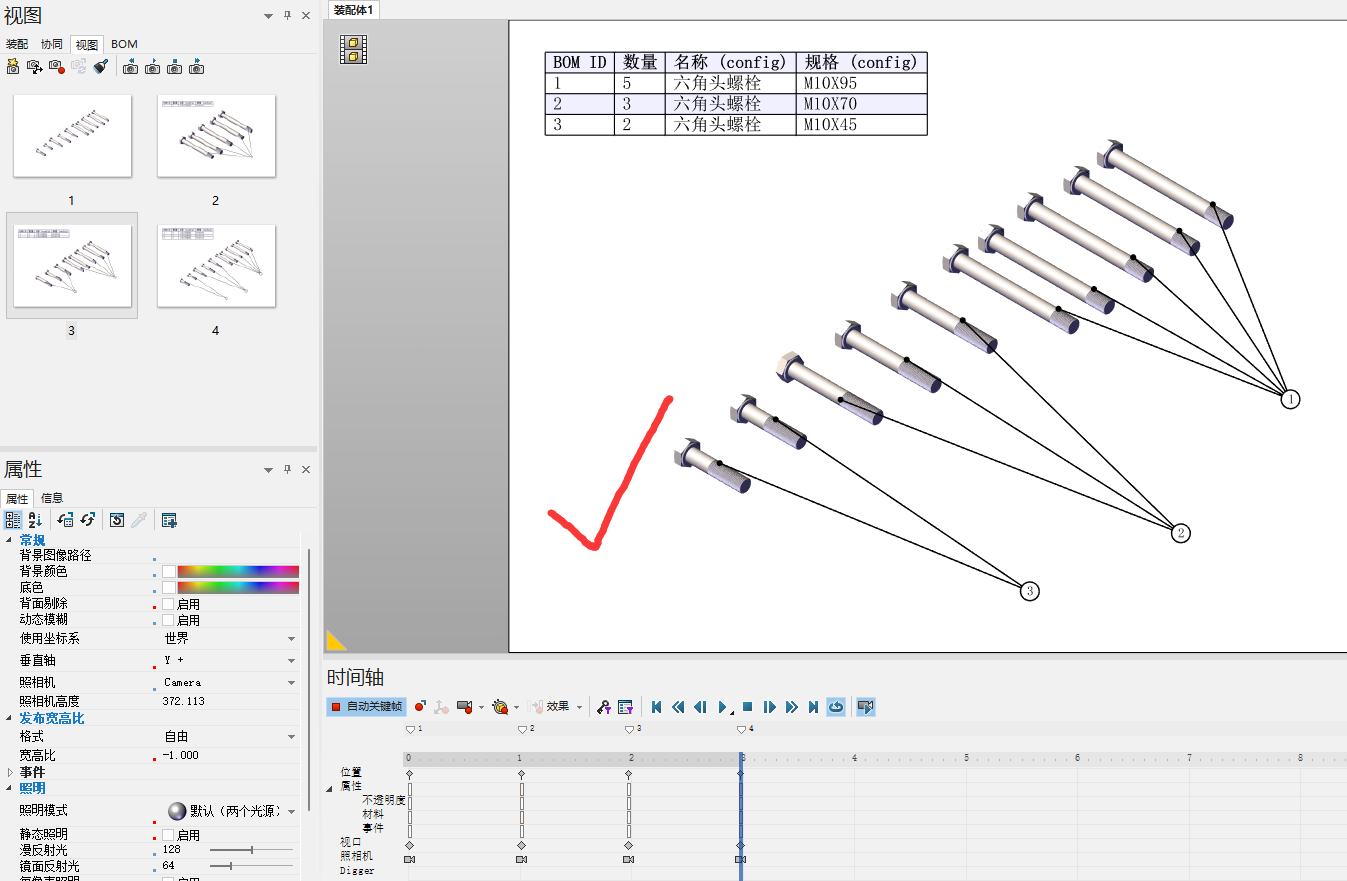The height and width of the screenshot is (881, 1347).
Task: Toggle categorized property display icon
Action: [13, 520]
